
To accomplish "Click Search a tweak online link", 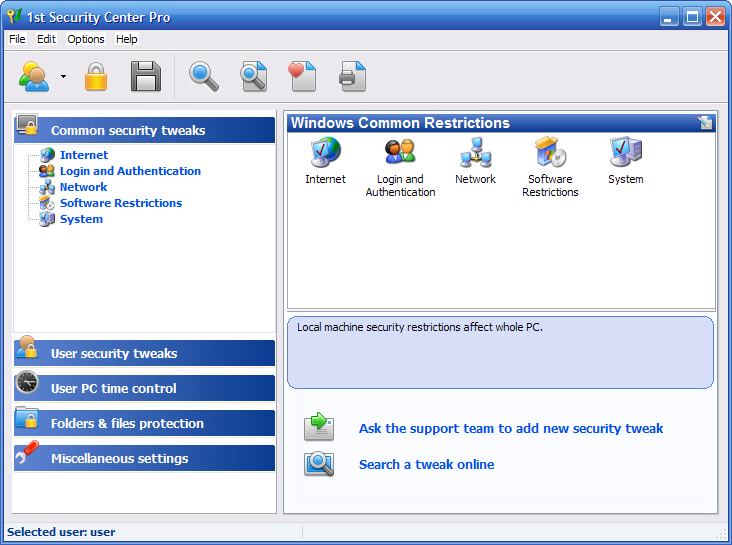I will (x=426, y=464).
